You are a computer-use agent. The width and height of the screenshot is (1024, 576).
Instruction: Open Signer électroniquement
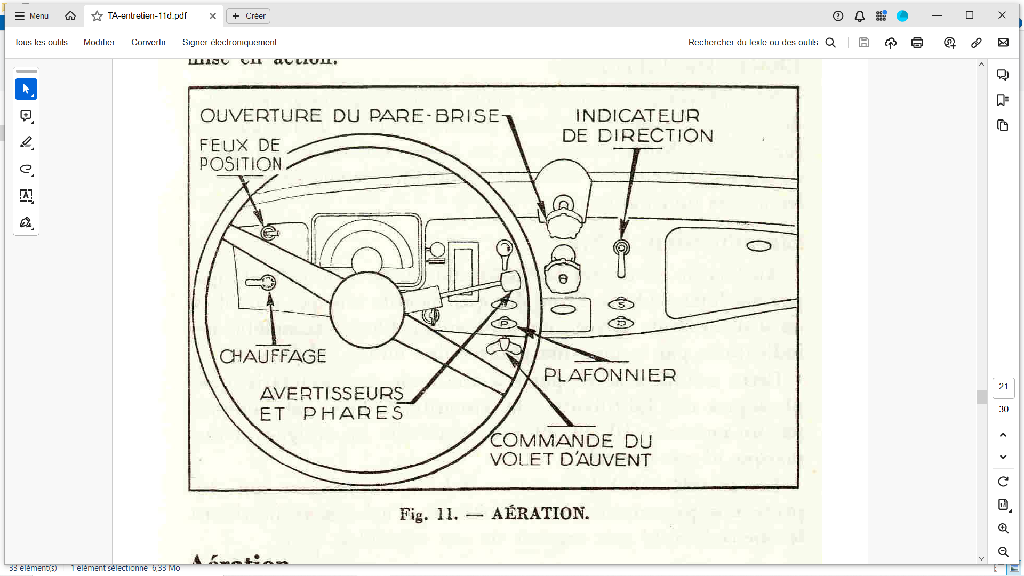click(x=229, y=42)
